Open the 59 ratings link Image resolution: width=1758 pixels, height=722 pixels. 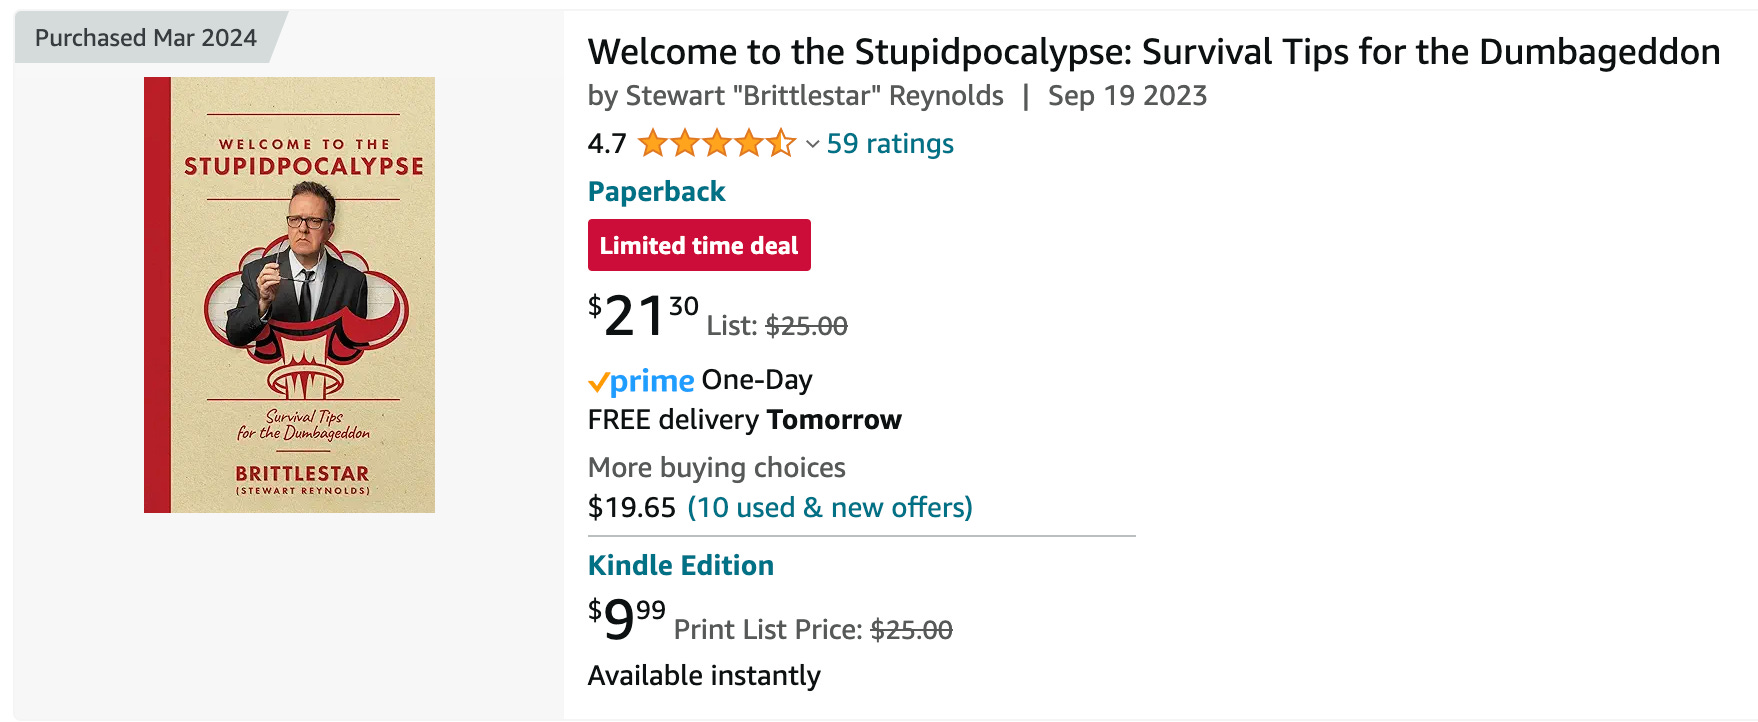[890, 144]
